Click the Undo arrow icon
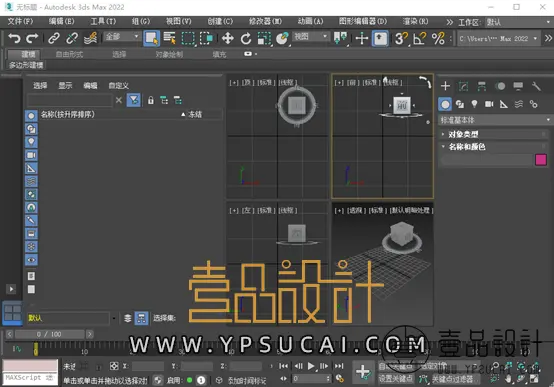Viewport: 554px width, 387px height. tap(14, 38)
